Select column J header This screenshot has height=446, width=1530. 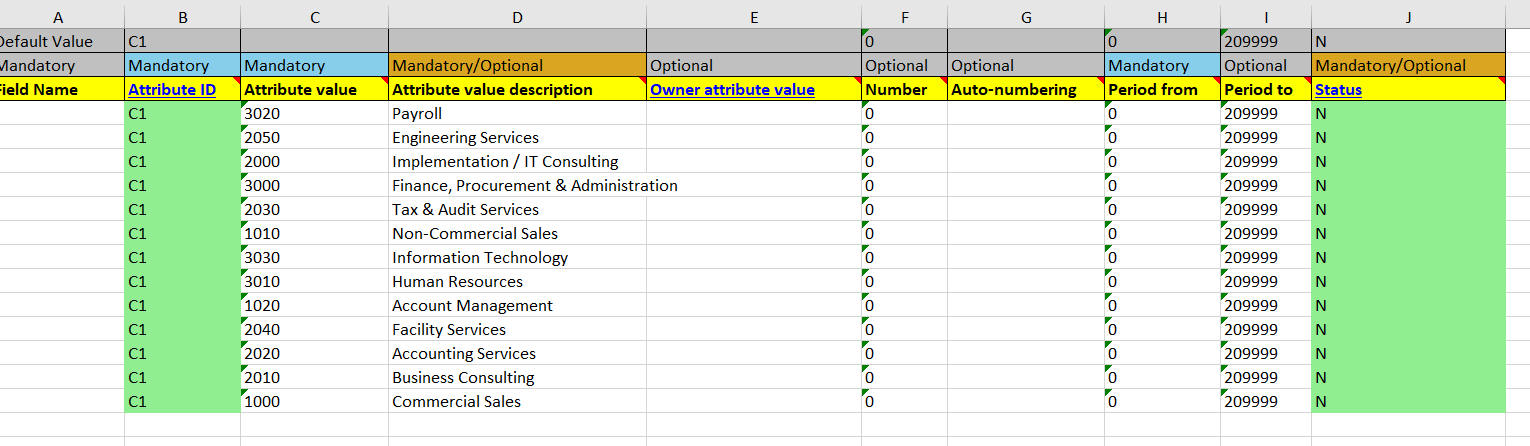1408,16
